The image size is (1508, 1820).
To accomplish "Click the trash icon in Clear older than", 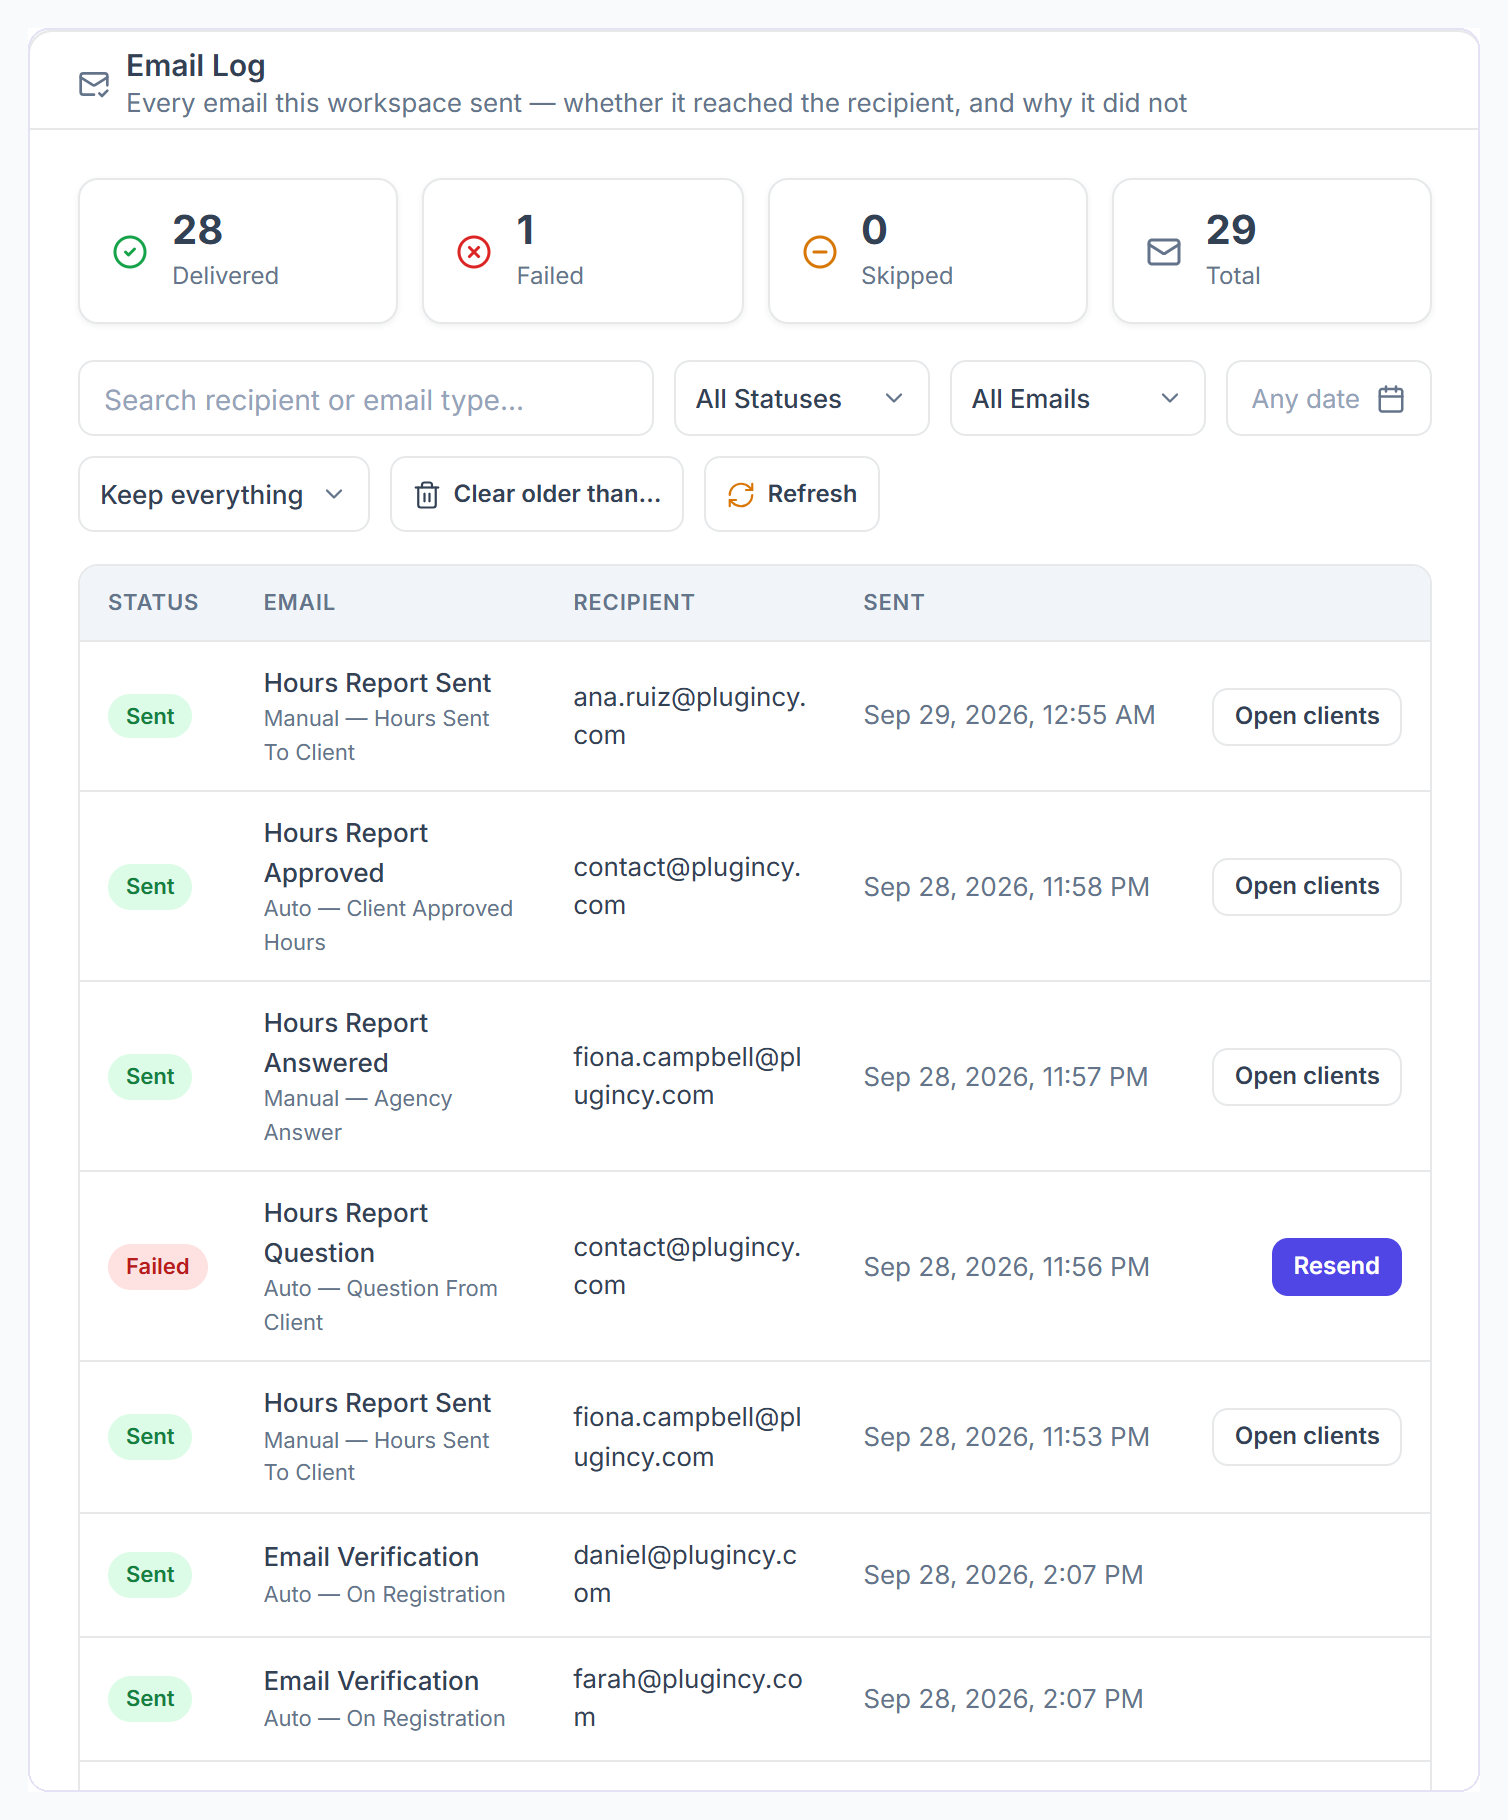I will 427,495.
